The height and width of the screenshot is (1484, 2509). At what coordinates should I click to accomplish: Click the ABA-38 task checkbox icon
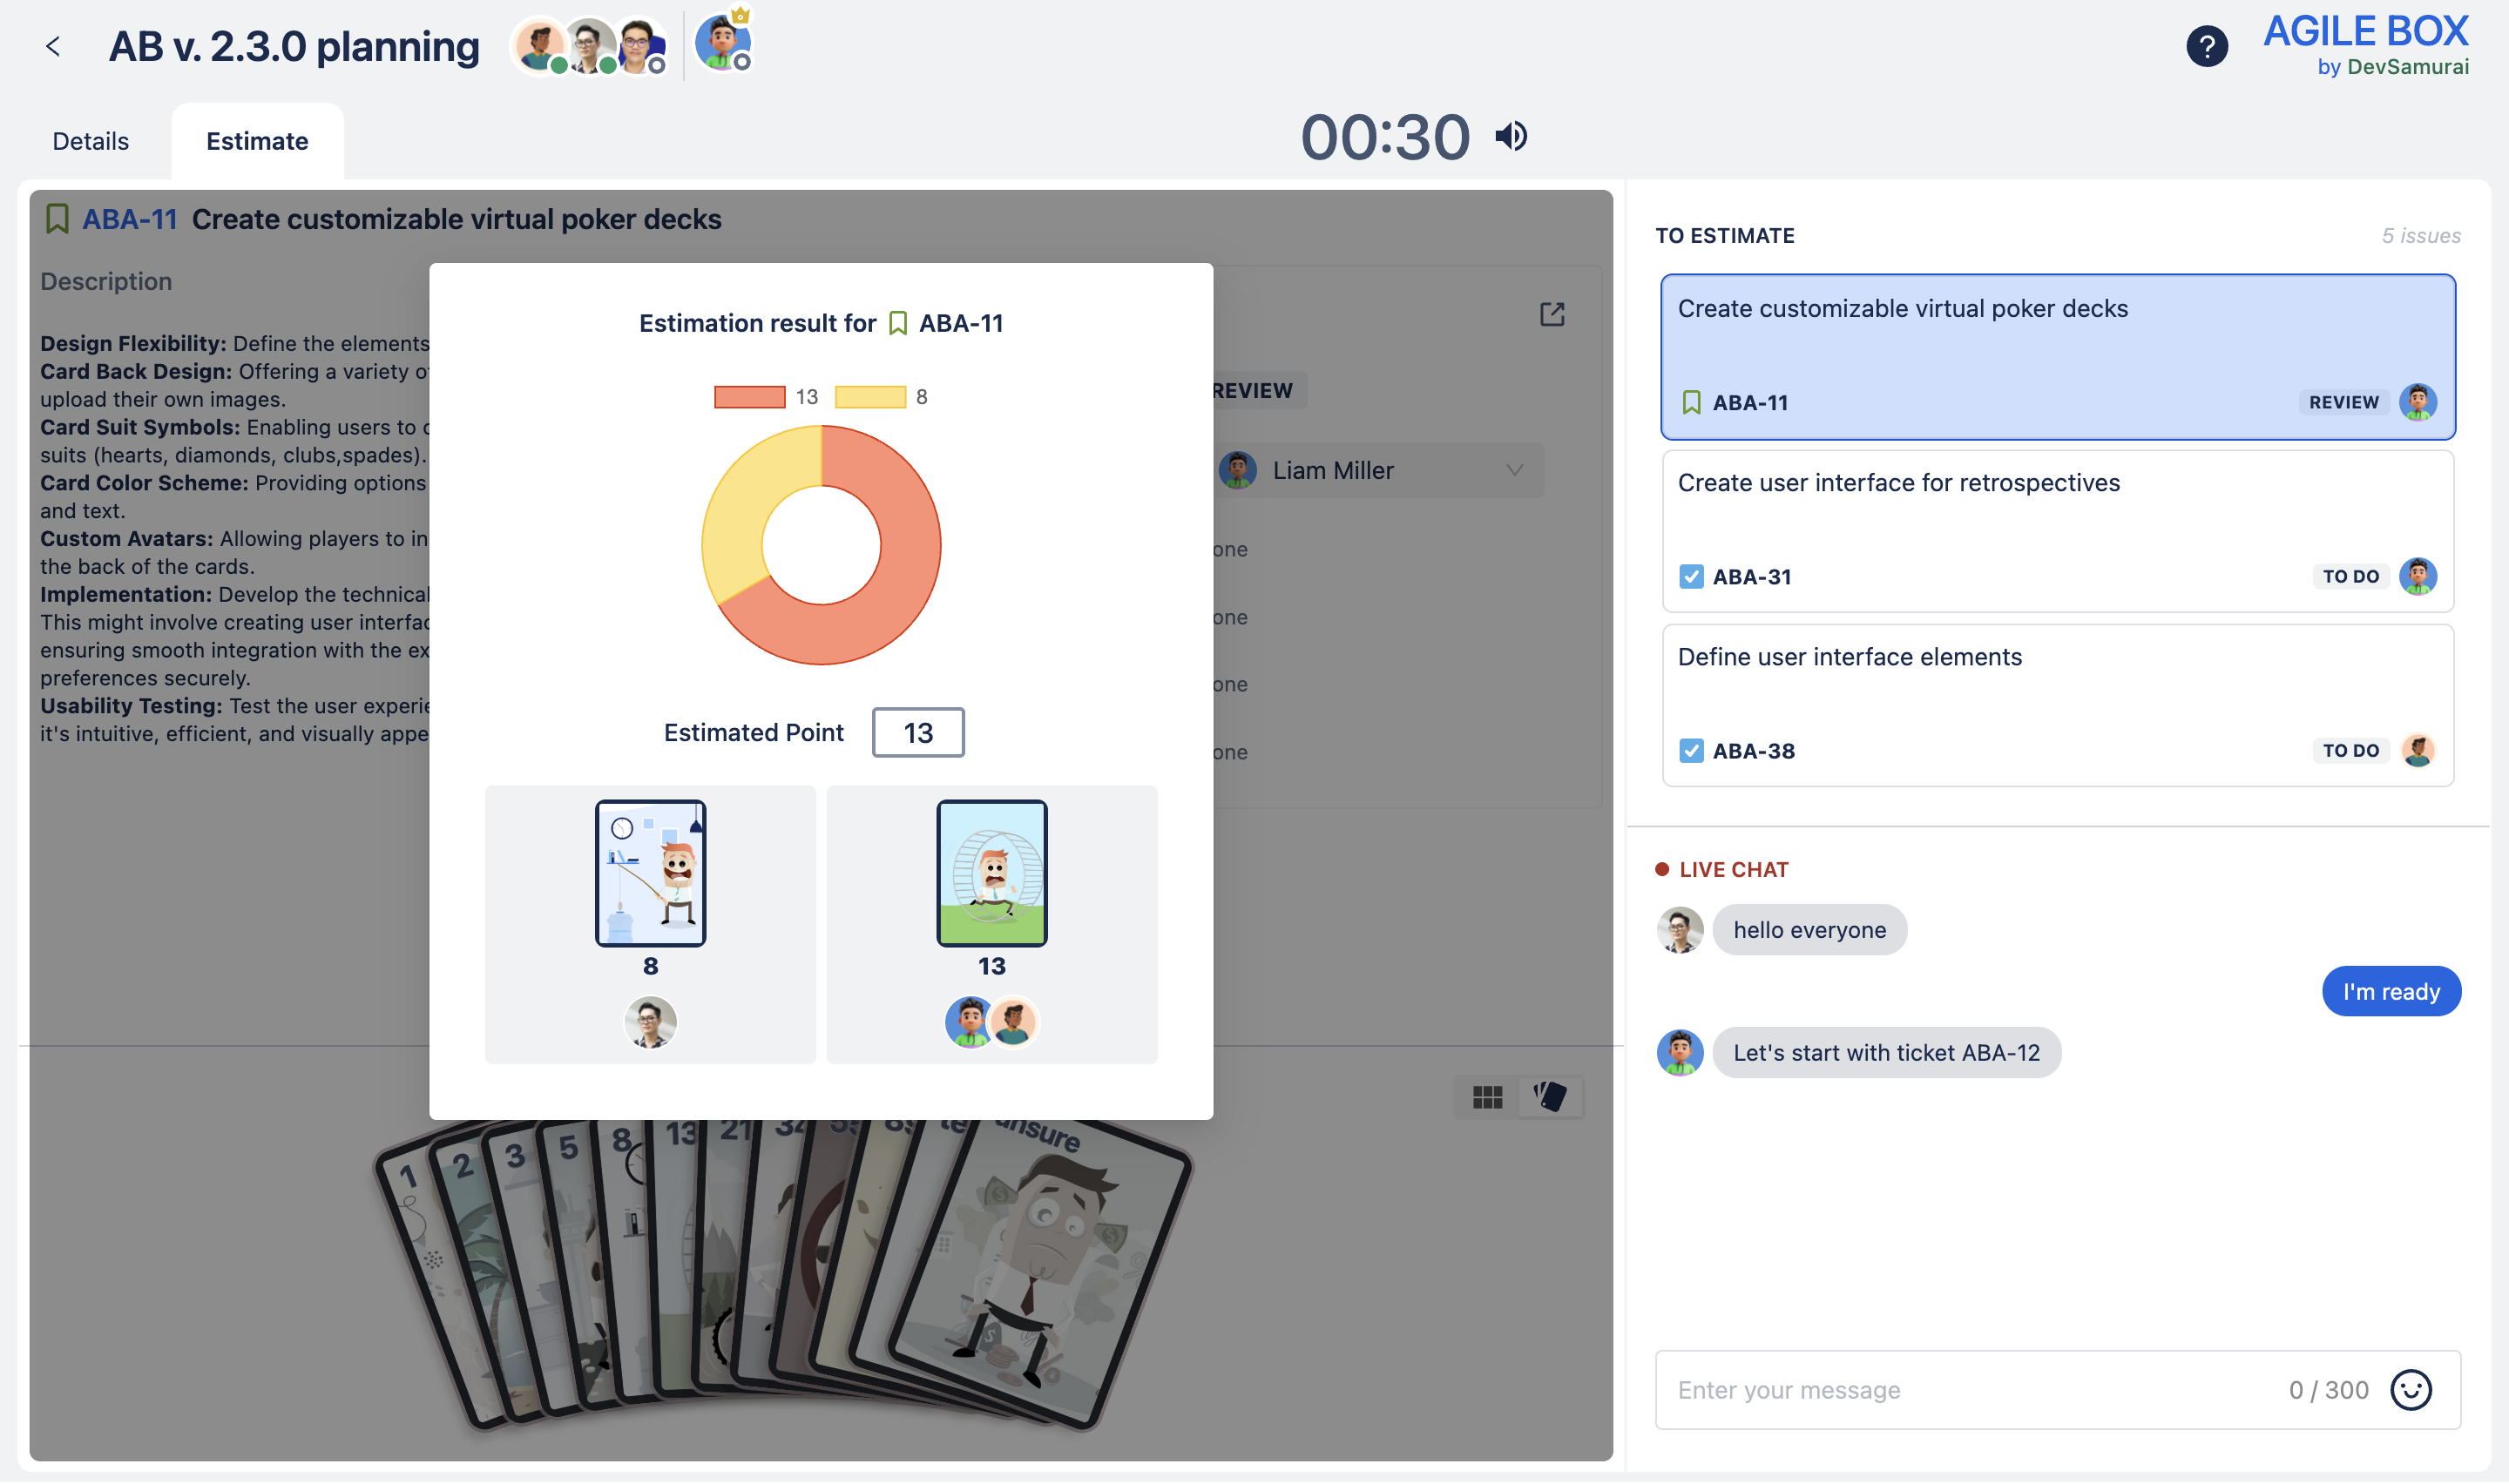coord(1690,751)
